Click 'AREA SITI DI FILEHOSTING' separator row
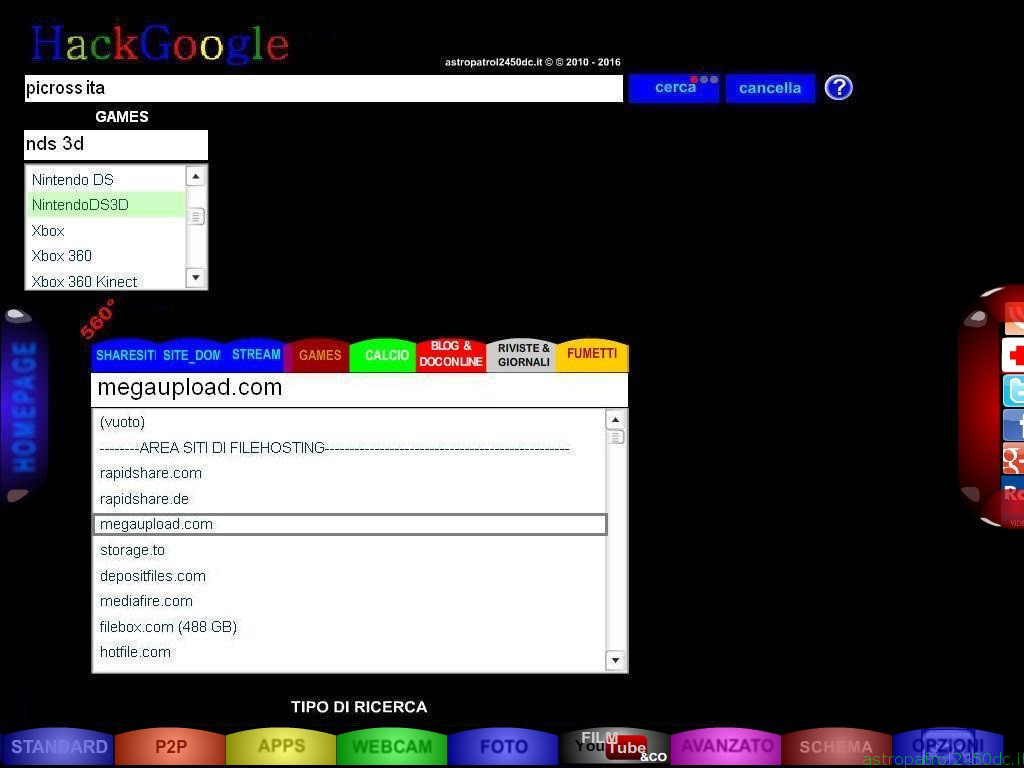1024x768 pixels. pyautogui.click(x=350, y=448)
